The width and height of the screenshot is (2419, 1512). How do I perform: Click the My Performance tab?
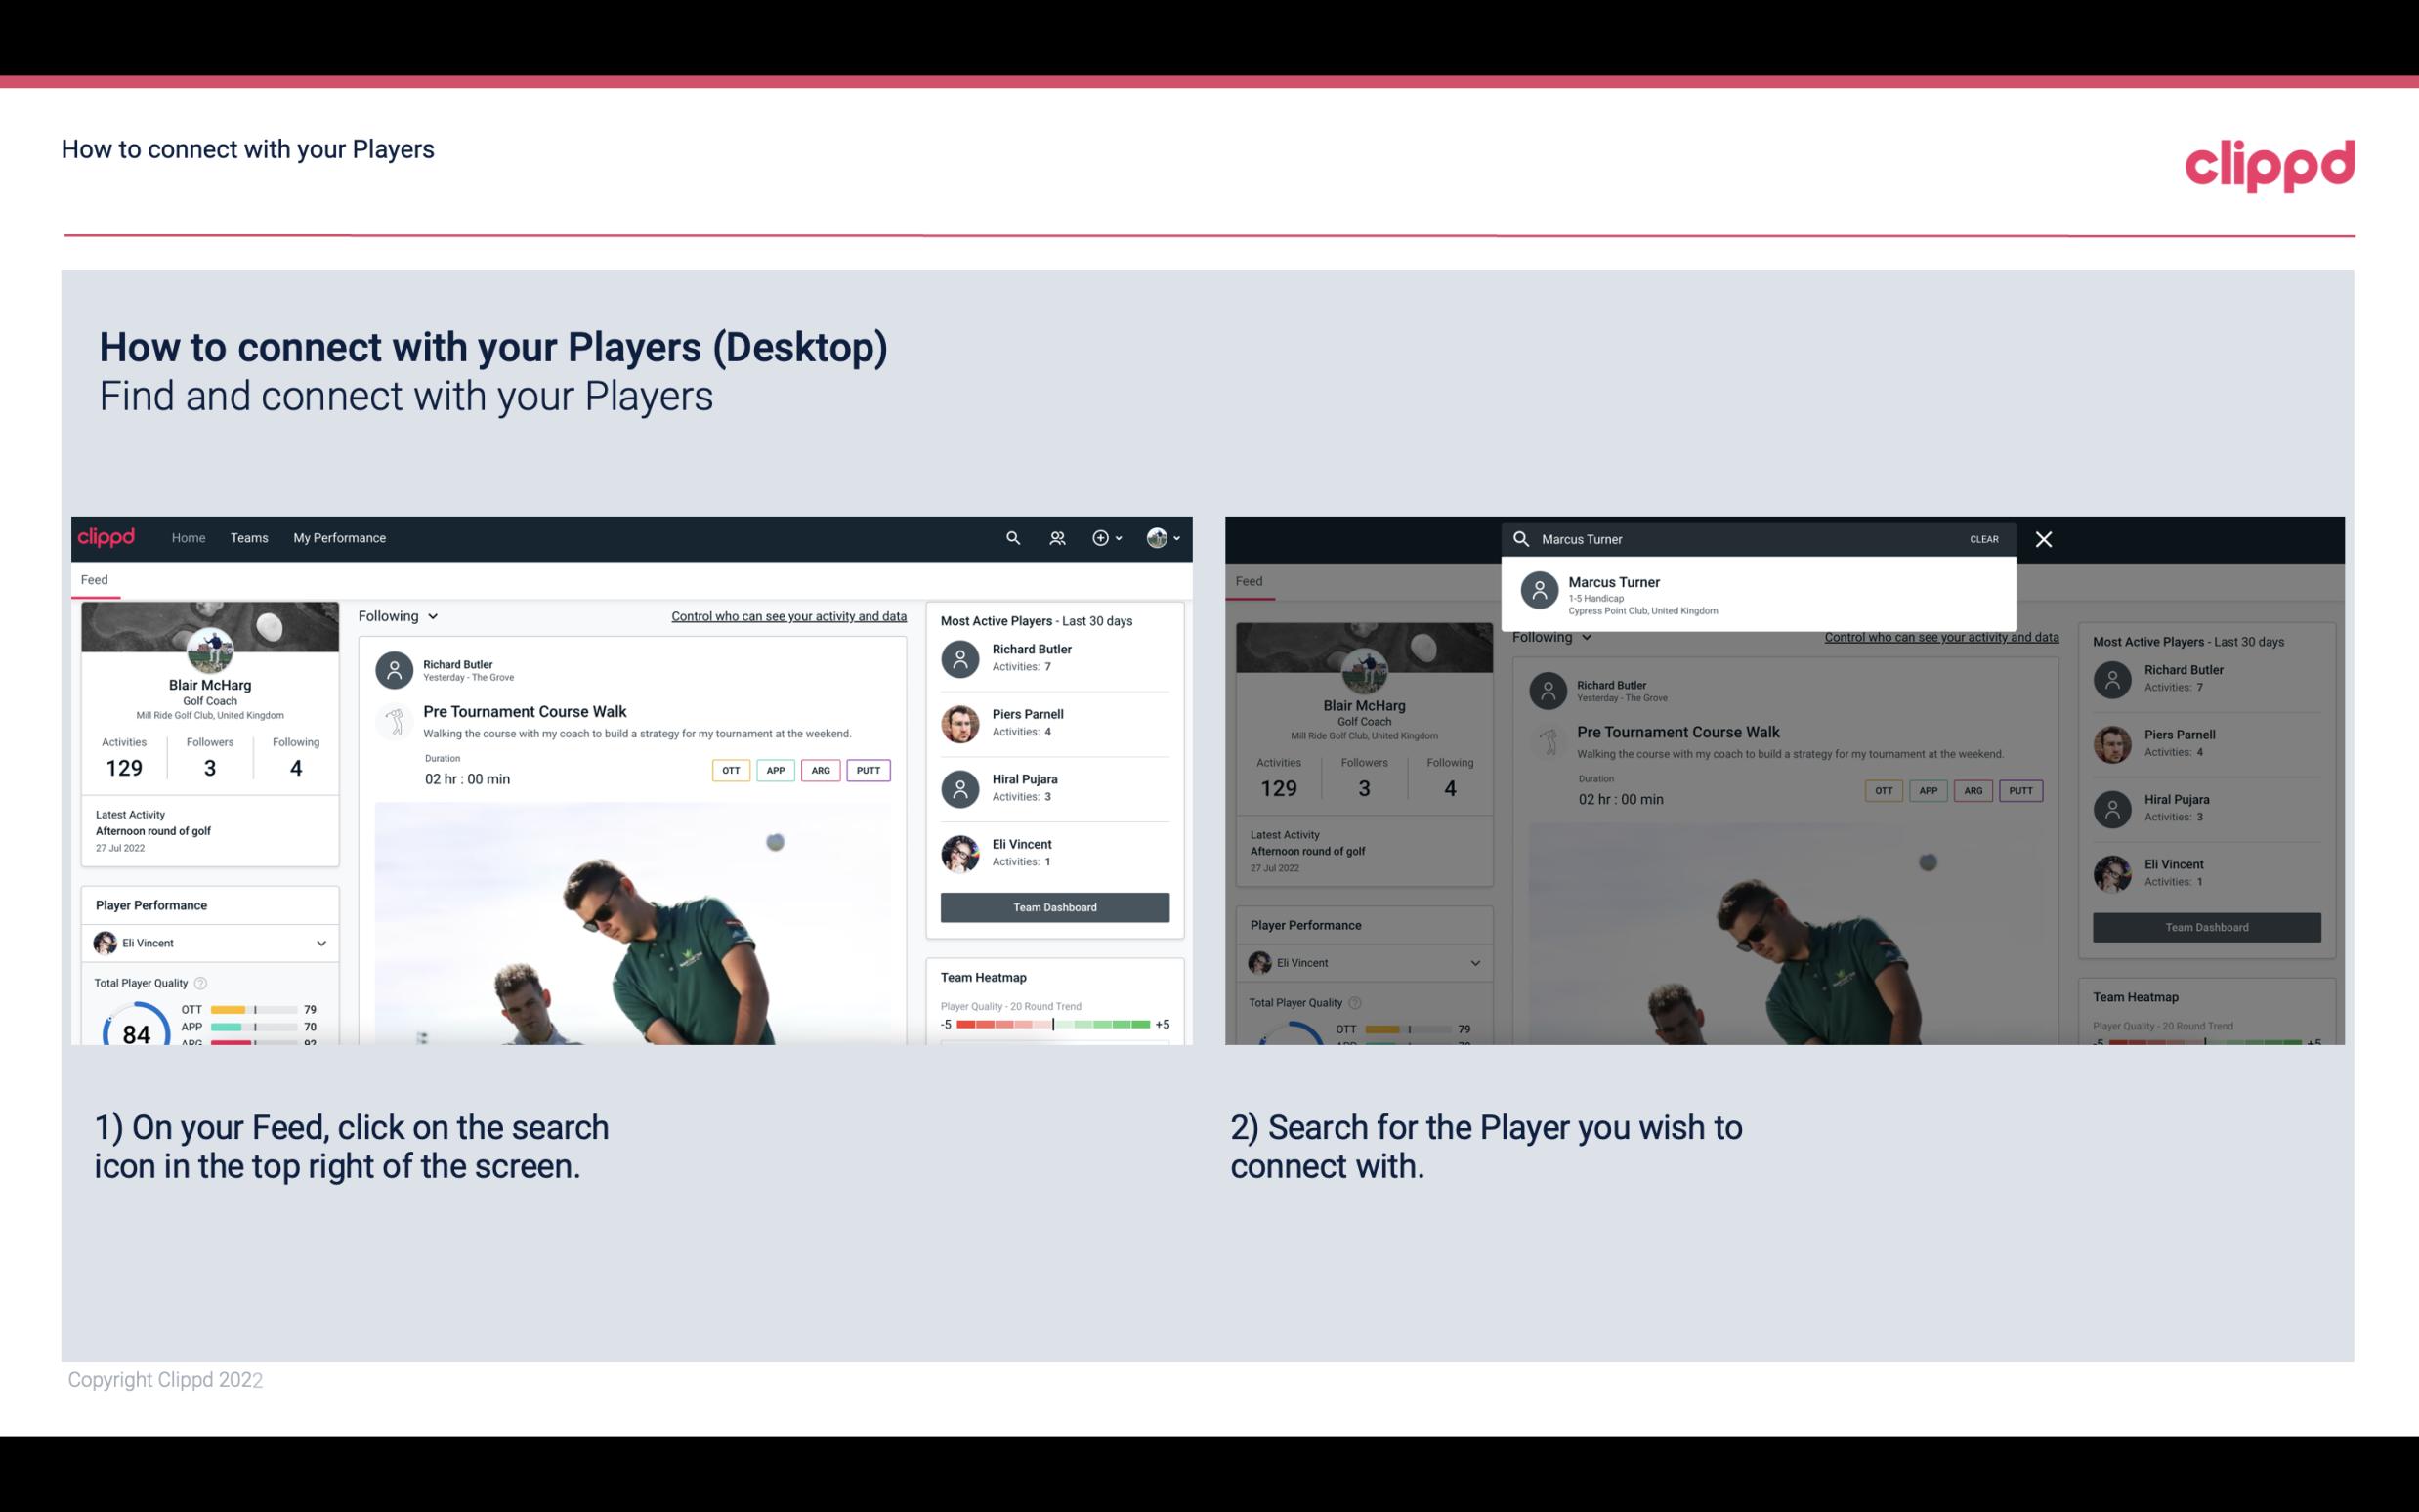[x=340, y=536]
